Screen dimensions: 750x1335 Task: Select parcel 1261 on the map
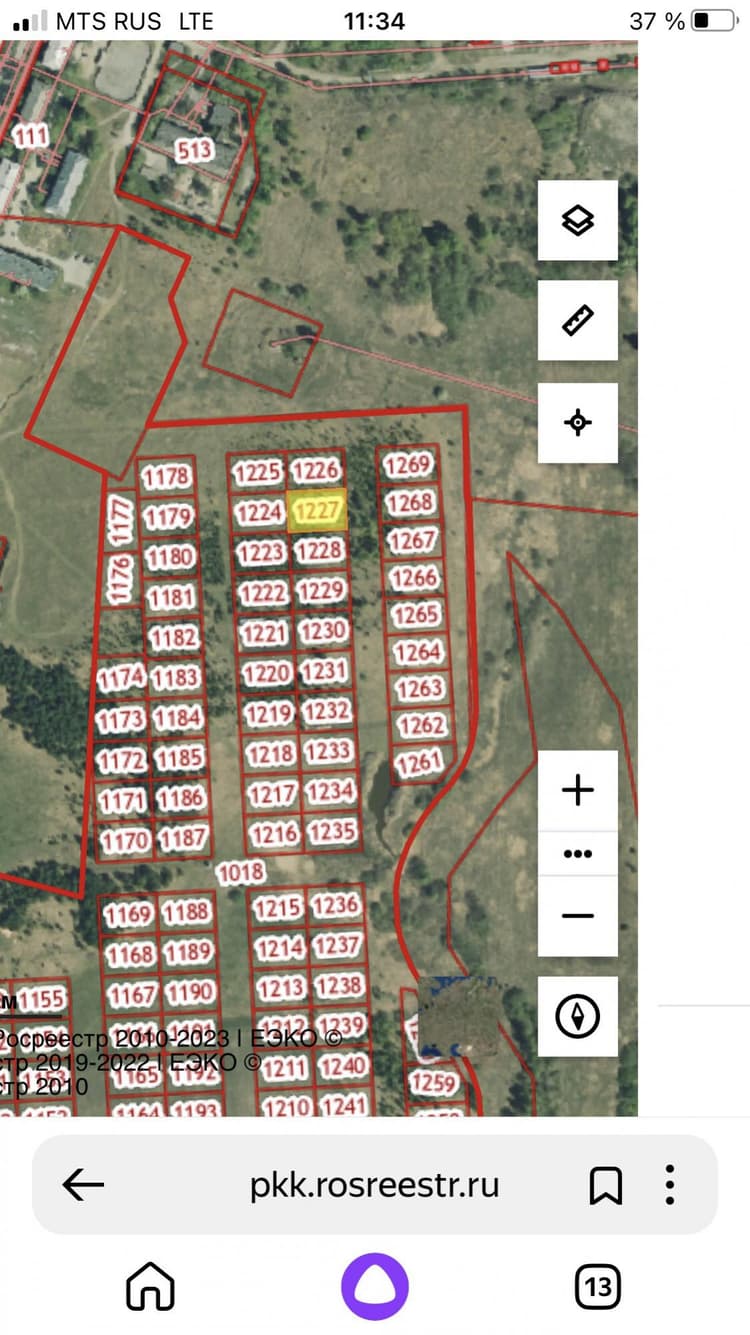(x=420, y=764)
